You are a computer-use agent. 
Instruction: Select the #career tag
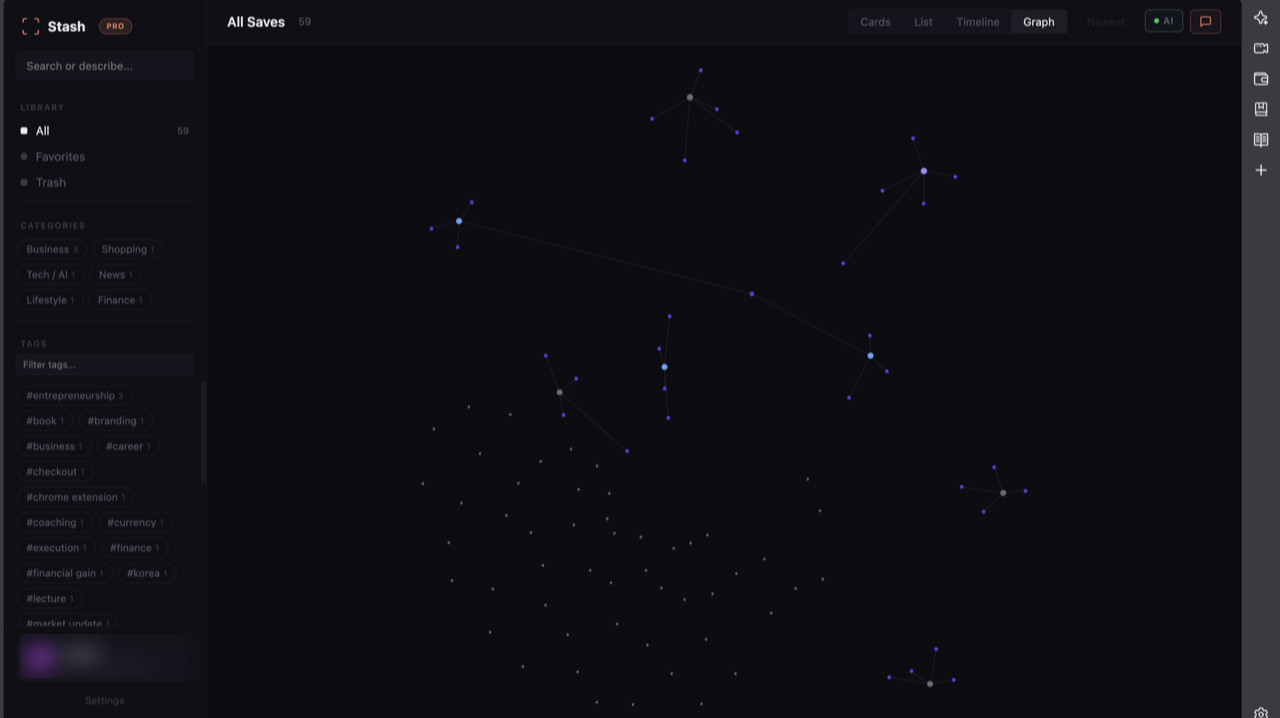point(128,446)
